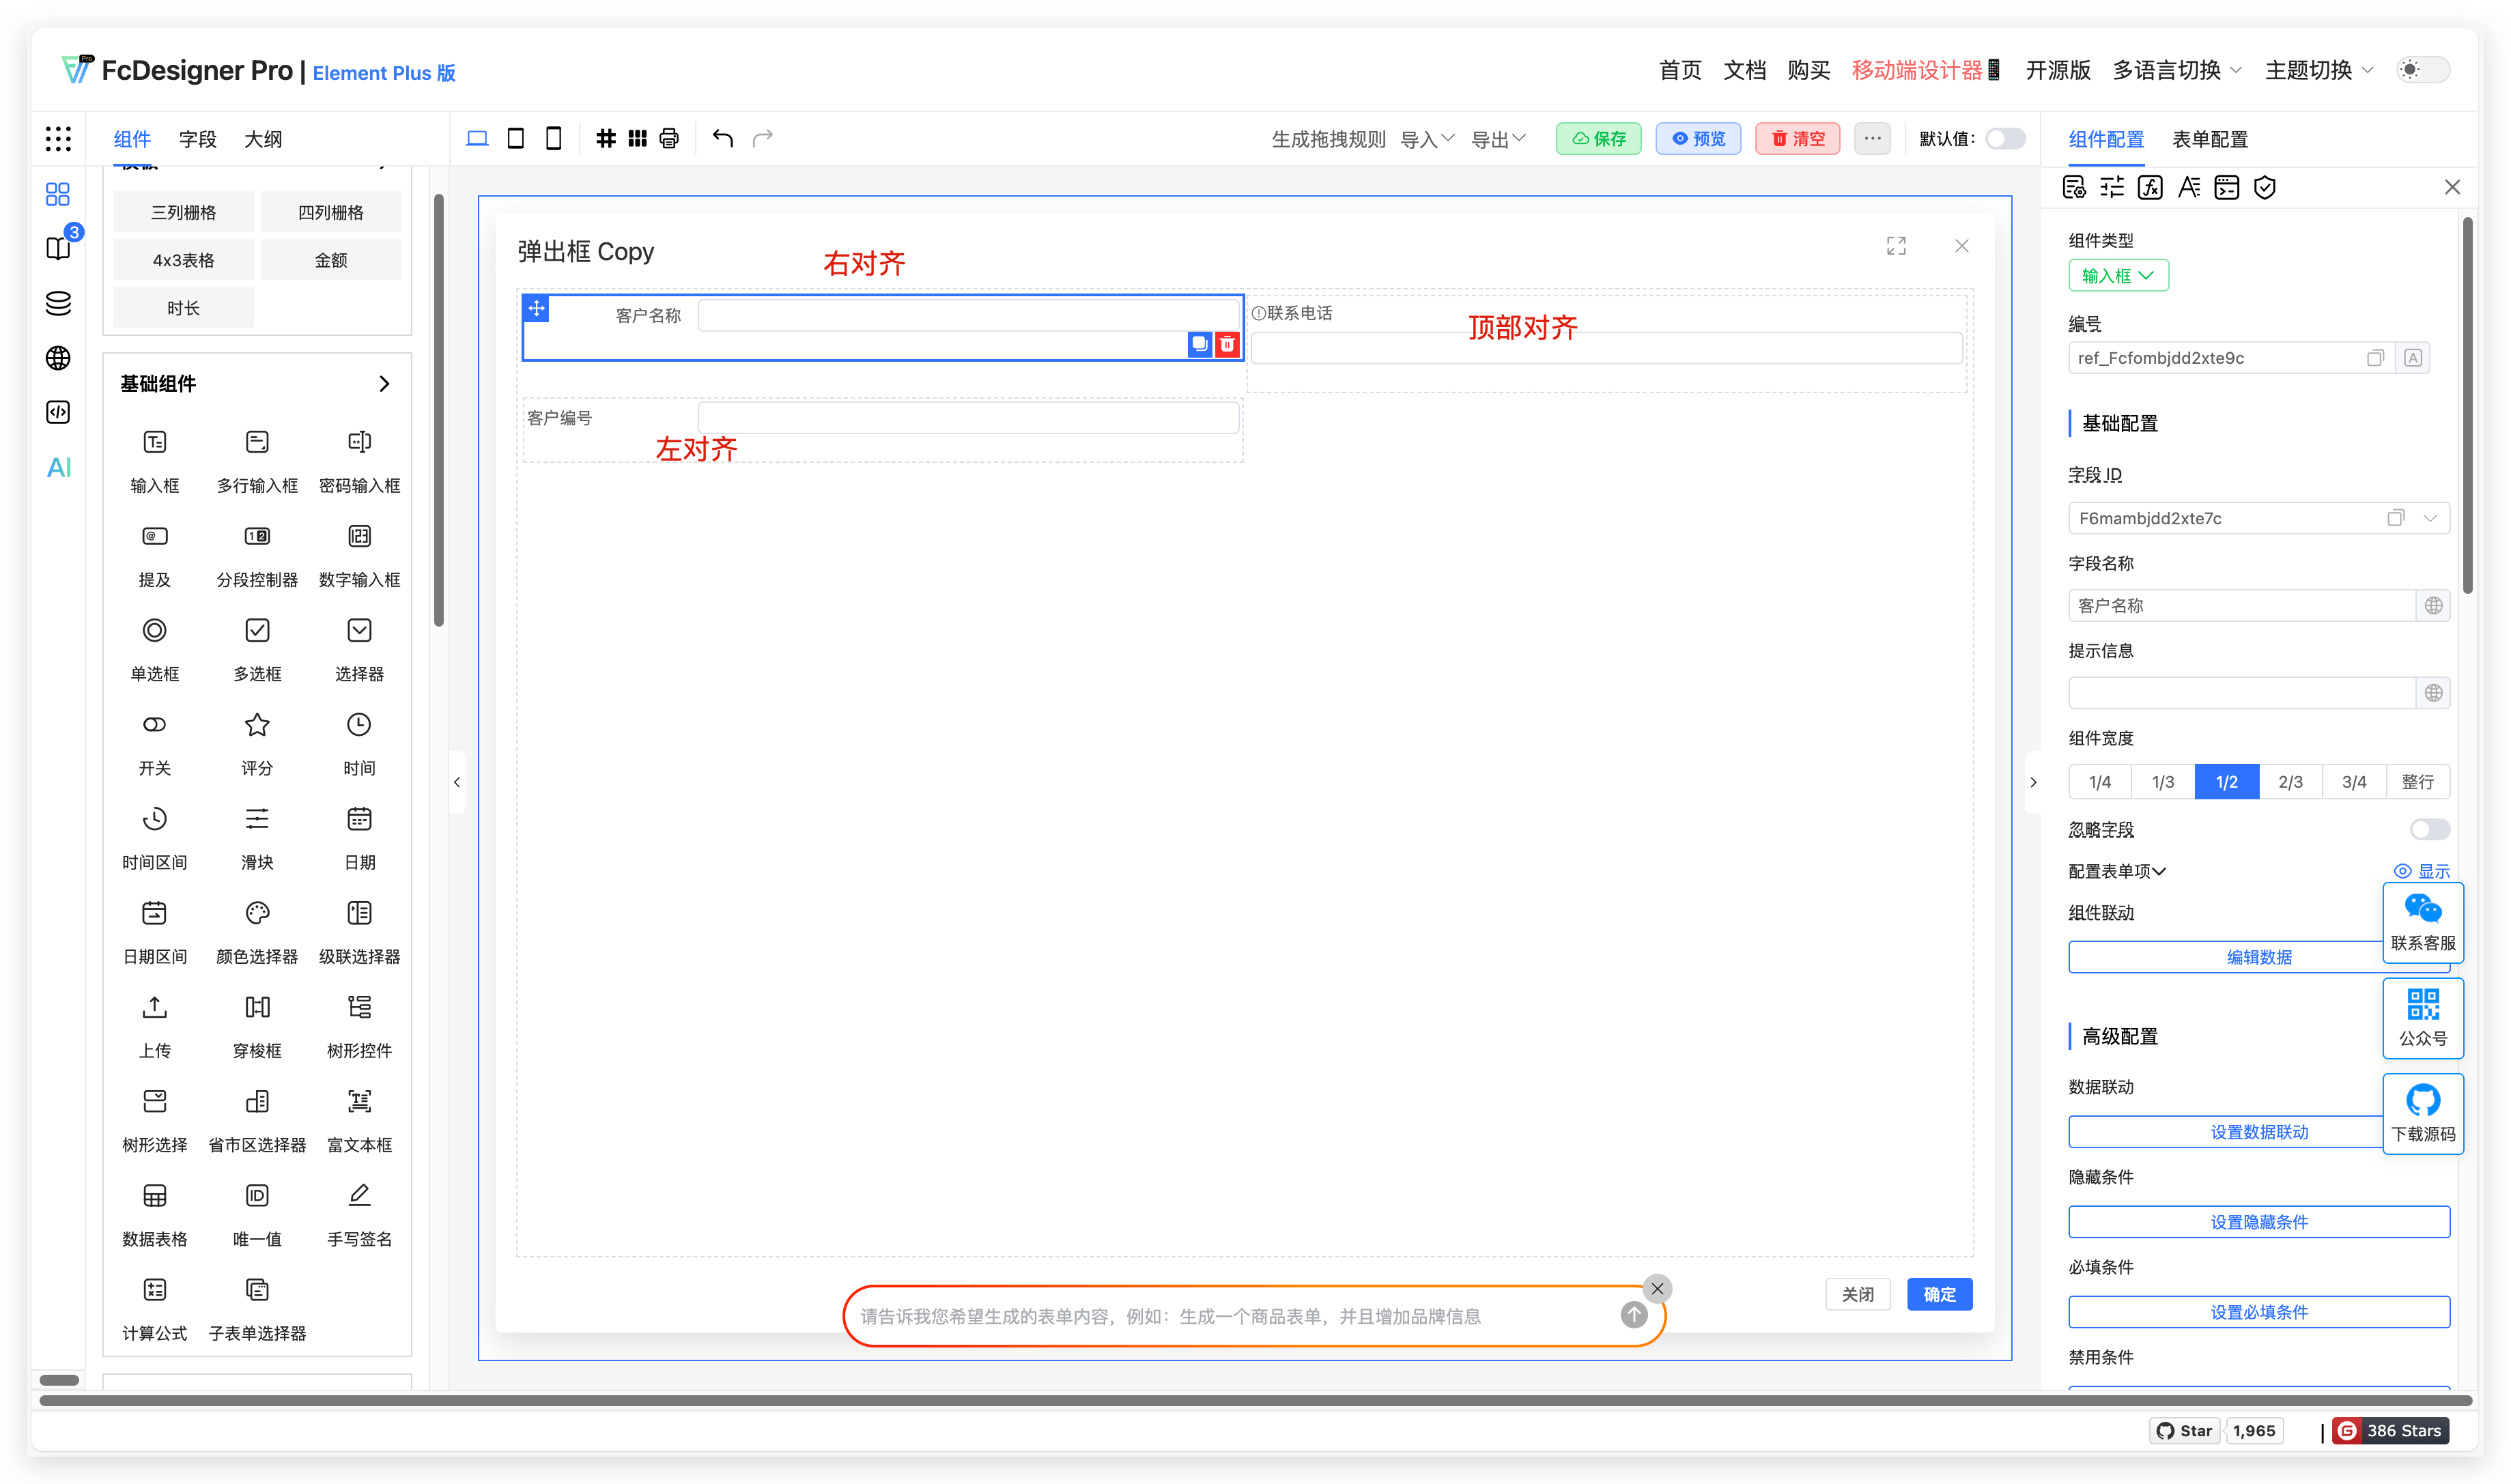
Task: Open the database icon in left sidebar
Action: (x=58, y=303)
